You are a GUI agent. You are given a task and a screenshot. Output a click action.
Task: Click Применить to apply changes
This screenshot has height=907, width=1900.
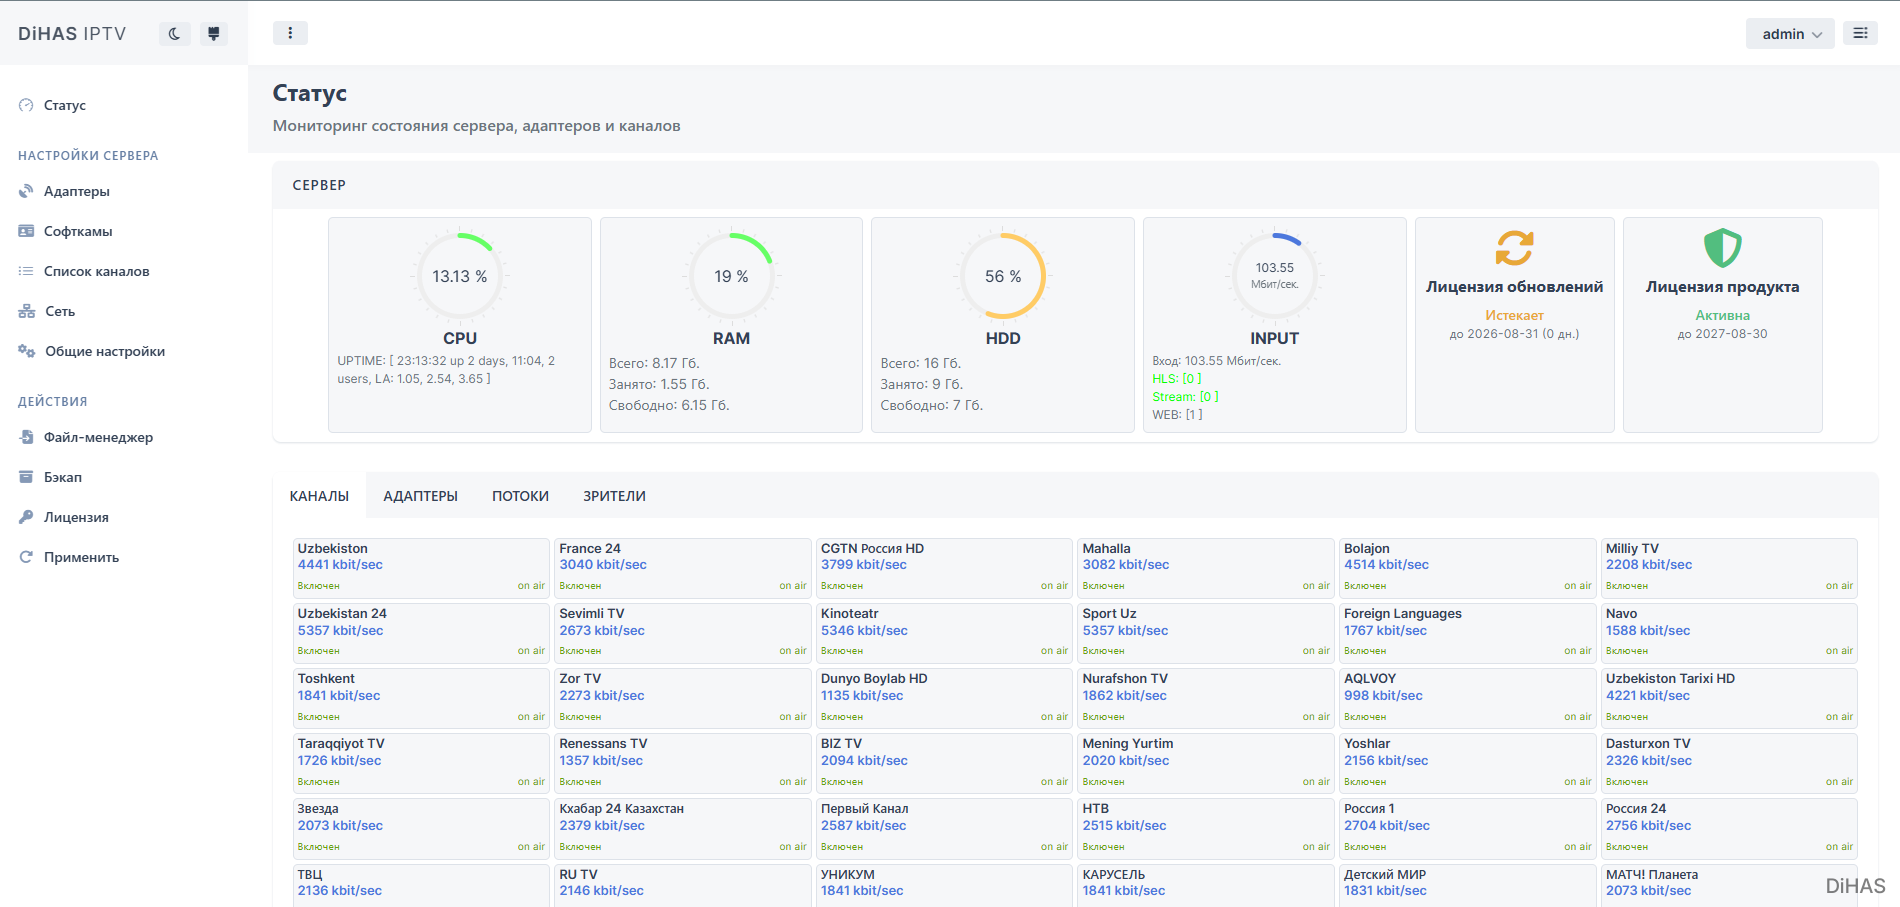tap(81, 557)
